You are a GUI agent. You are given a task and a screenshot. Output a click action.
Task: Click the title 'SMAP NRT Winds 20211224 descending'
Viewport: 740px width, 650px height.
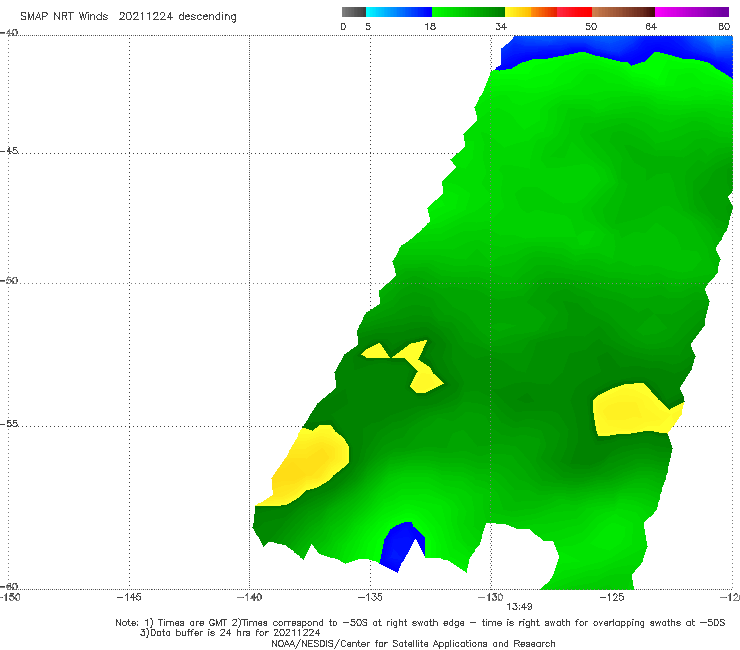[x=128, y=16]
